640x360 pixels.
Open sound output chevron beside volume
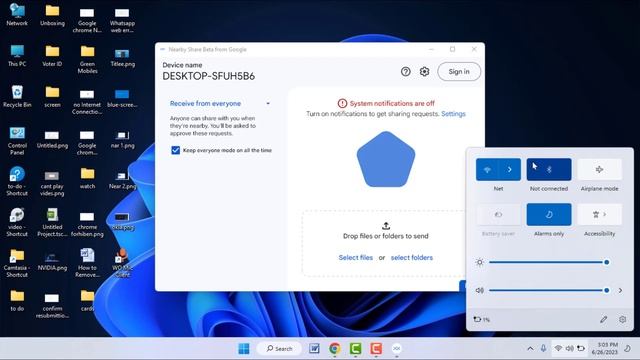click(620, 290)
